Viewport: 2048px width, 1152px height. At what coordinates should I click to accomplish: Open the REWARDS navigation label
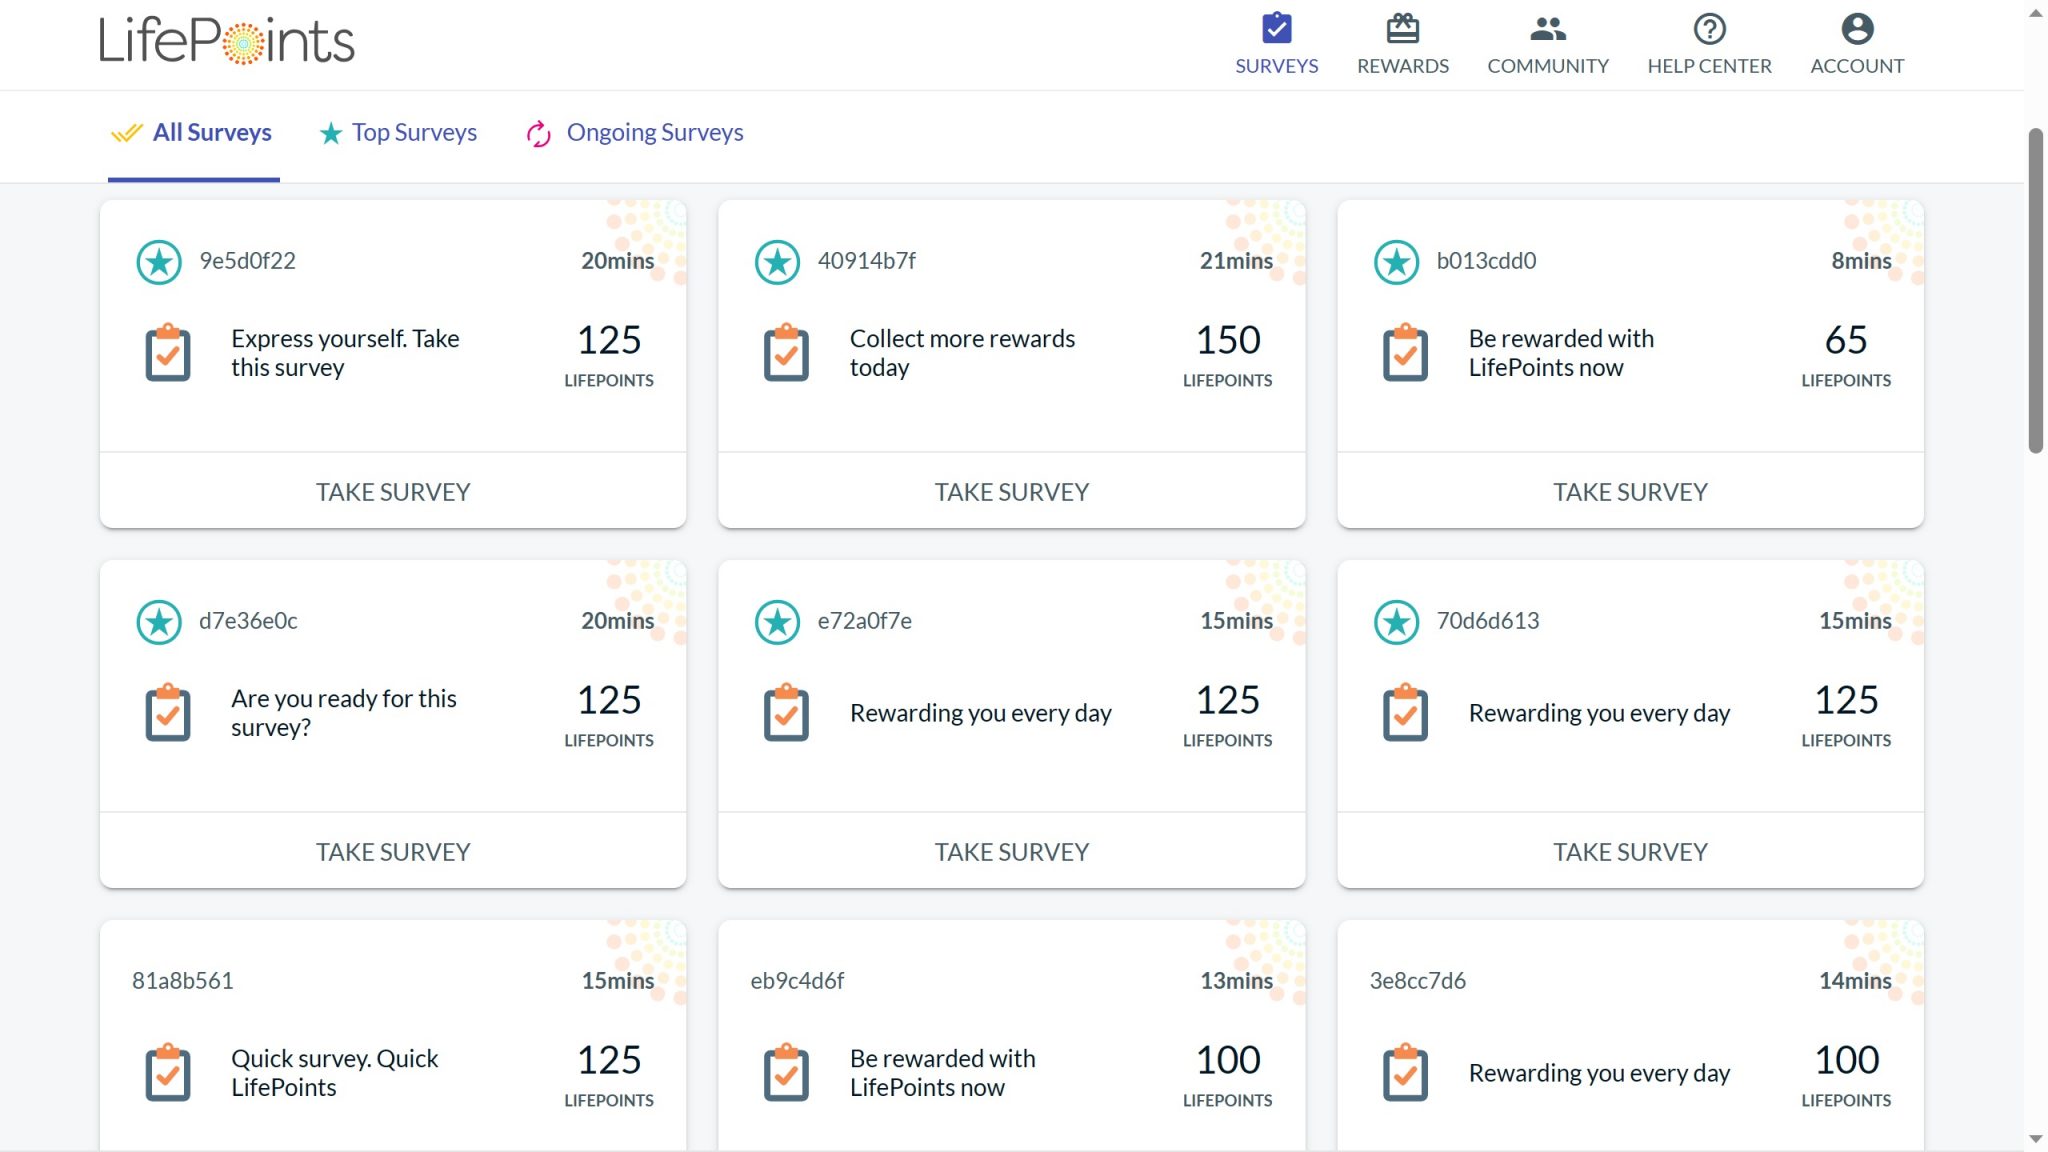1402,66
